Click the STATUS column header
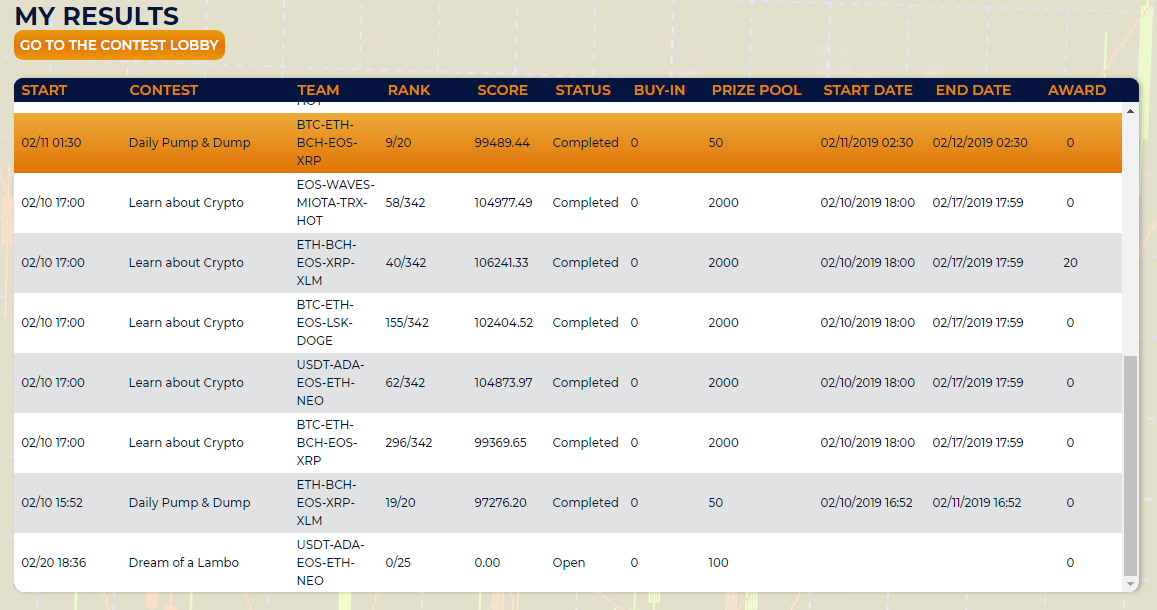The height and width of the screenshot is (610, 1157). (583, 90)
